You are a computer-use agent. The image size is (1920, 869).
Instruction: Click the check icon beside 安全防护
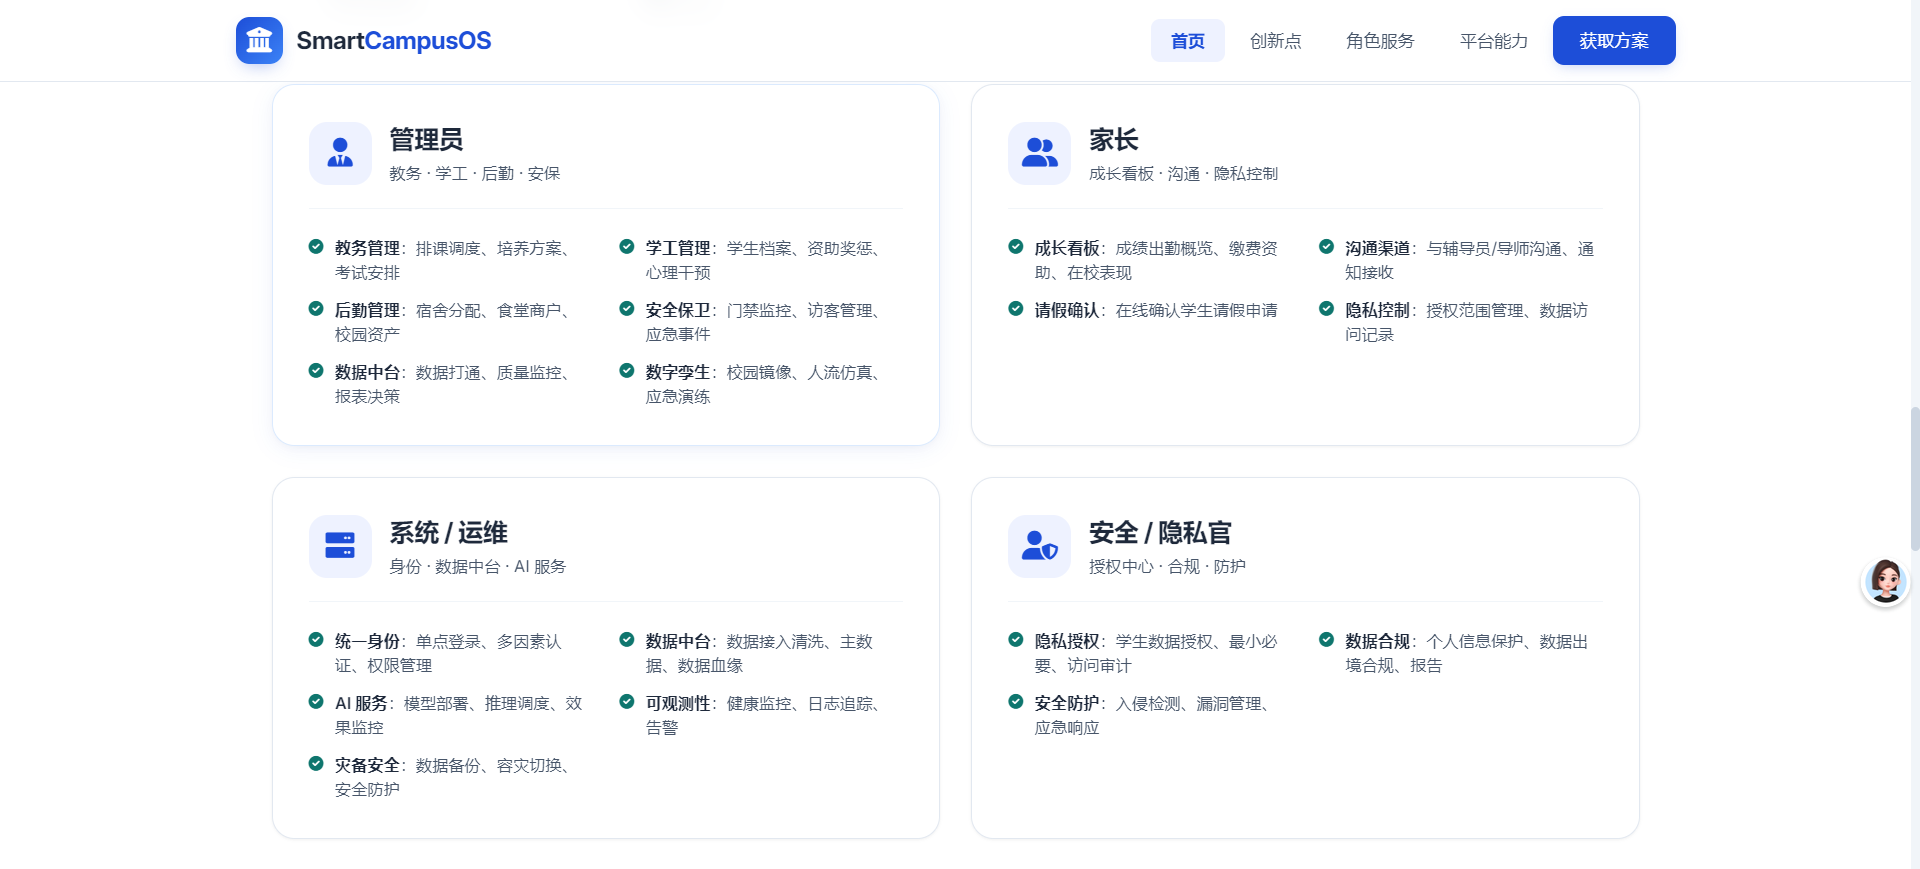coord(1016,702)
